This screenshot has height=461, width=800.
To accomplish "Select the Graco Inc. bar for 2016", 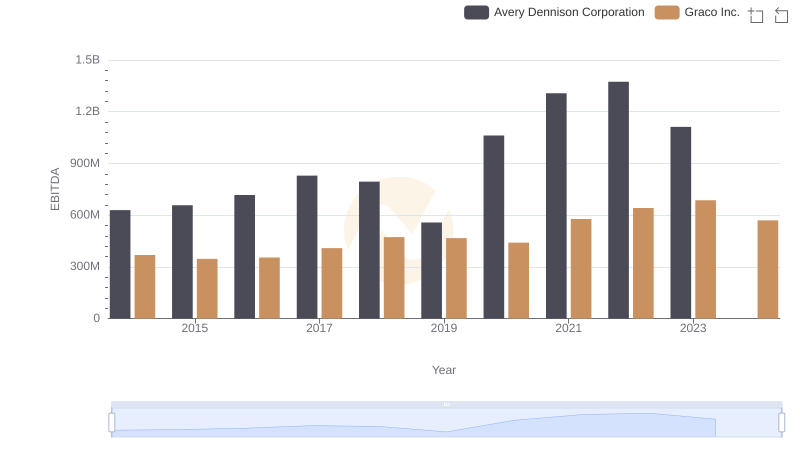I will point(269,288).
